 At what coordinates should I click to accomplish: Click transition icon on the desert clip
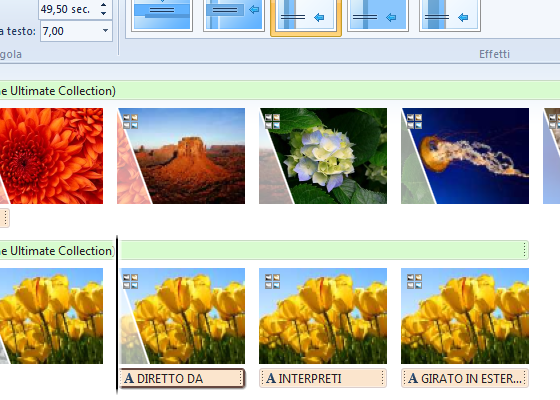pos(130,121)
